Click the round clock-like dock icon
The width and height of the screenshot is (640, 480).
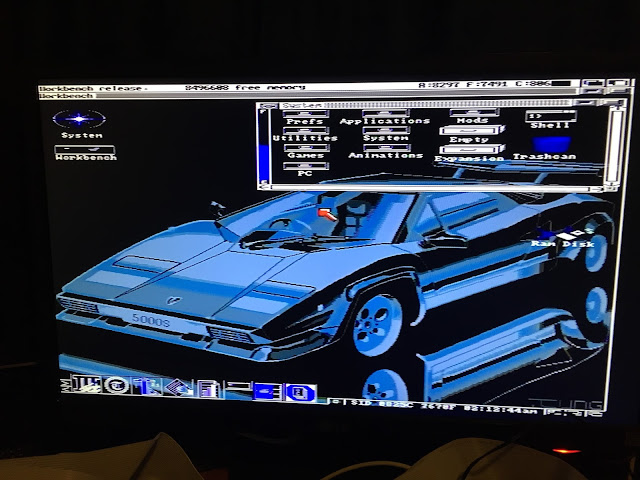tap(116, 385)
